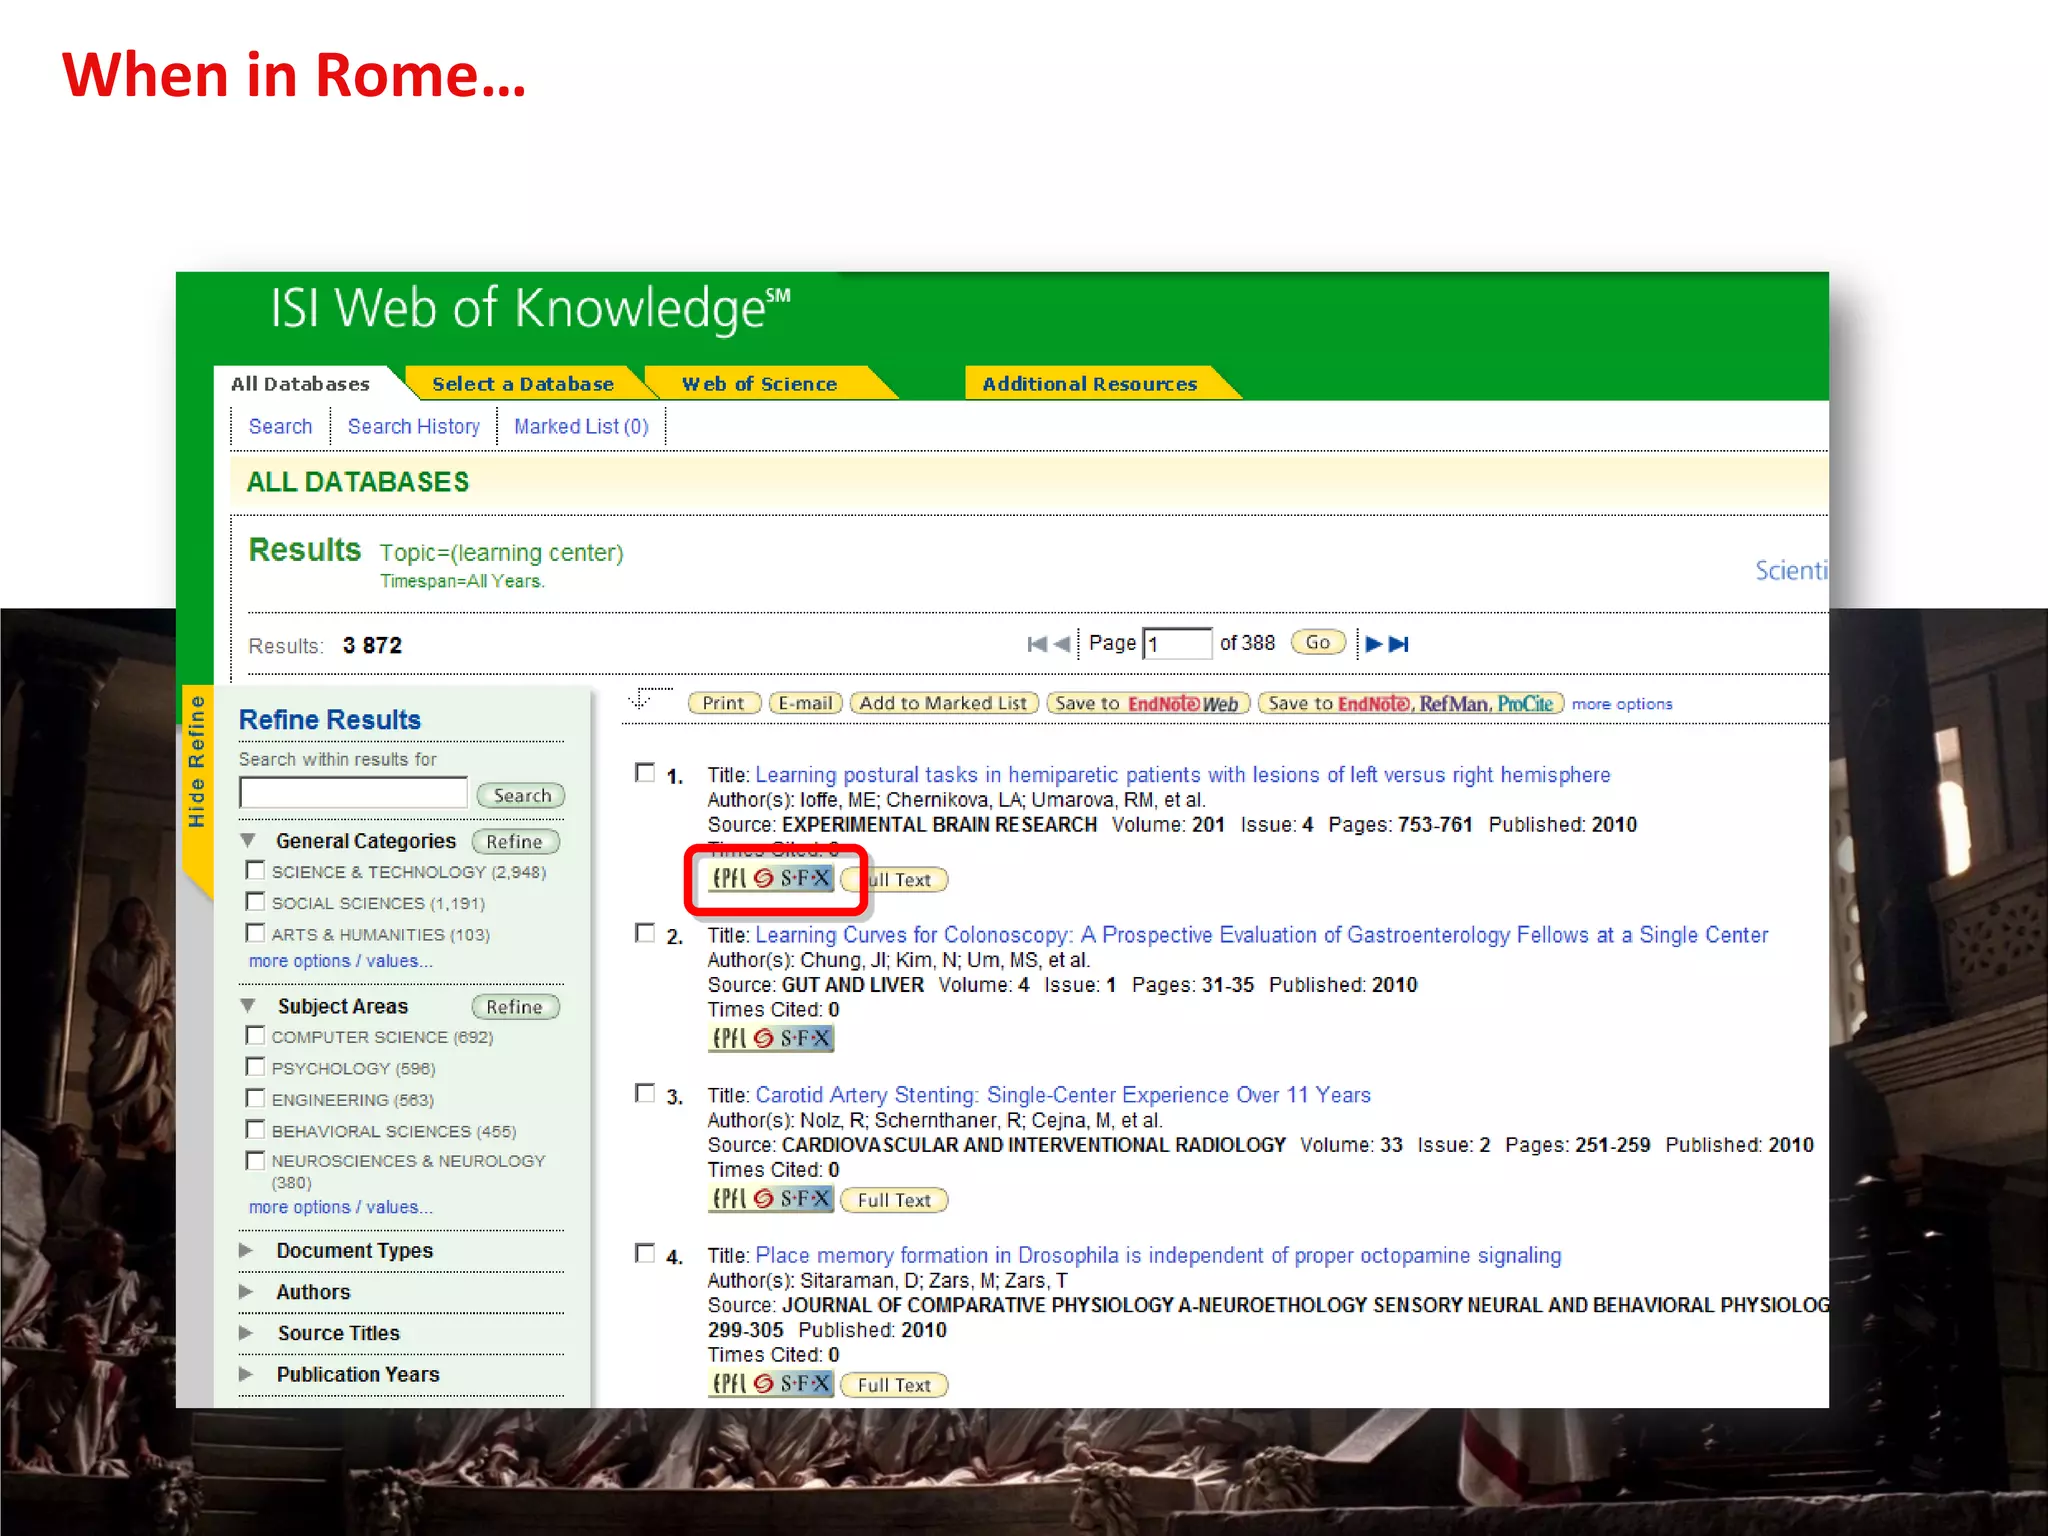This screenshot has width=2048, height=1536.
Task: Tick Social Sciences category checkbox
Action: (255, 901)
